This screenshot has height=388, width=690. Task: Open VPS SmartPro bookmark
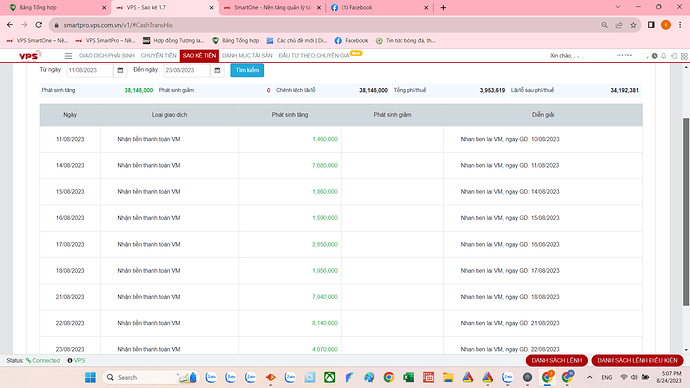click(x=105, y=40)
